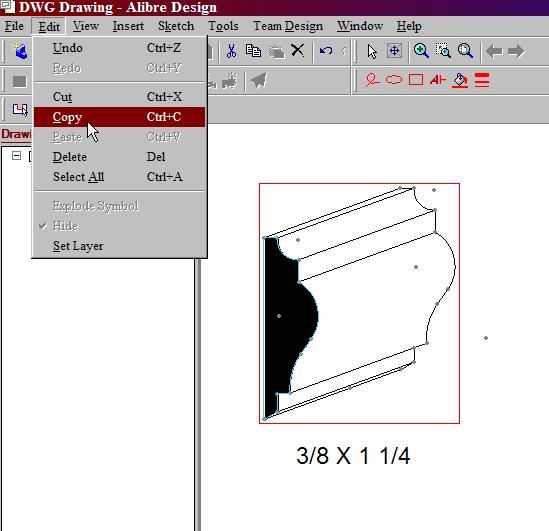
Task: Click the red line style icon
Action: click(482, 80)
